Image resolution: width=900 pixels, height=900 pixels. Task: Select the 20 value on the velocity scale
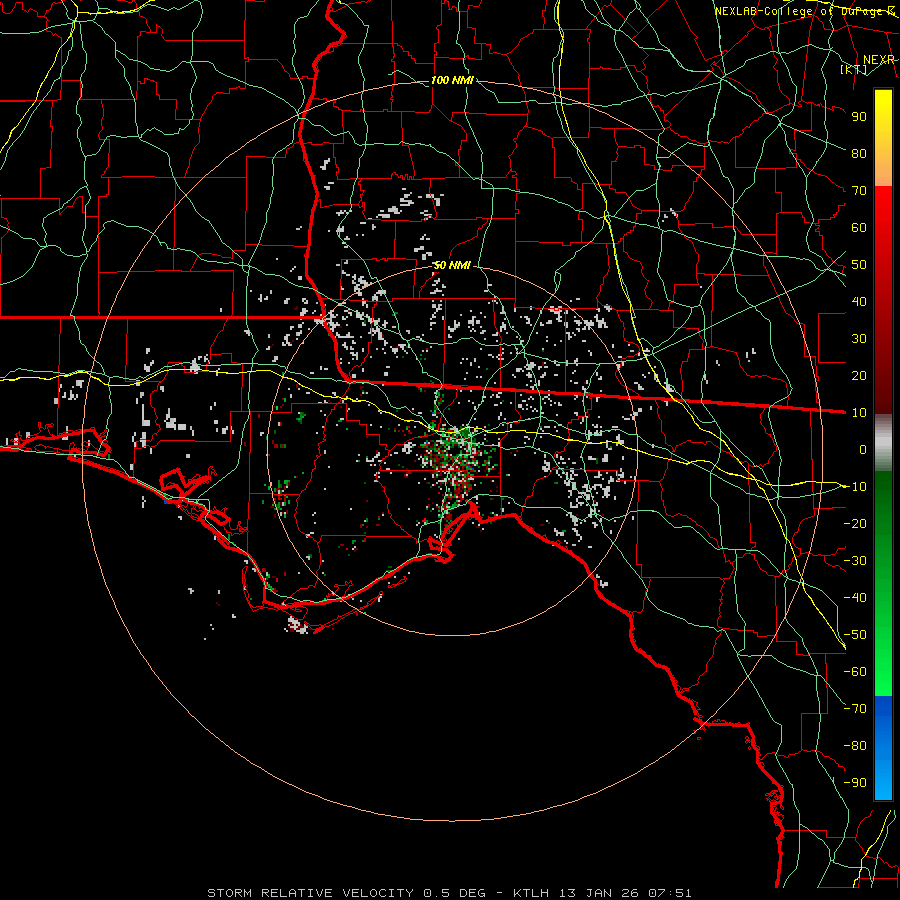859,375
